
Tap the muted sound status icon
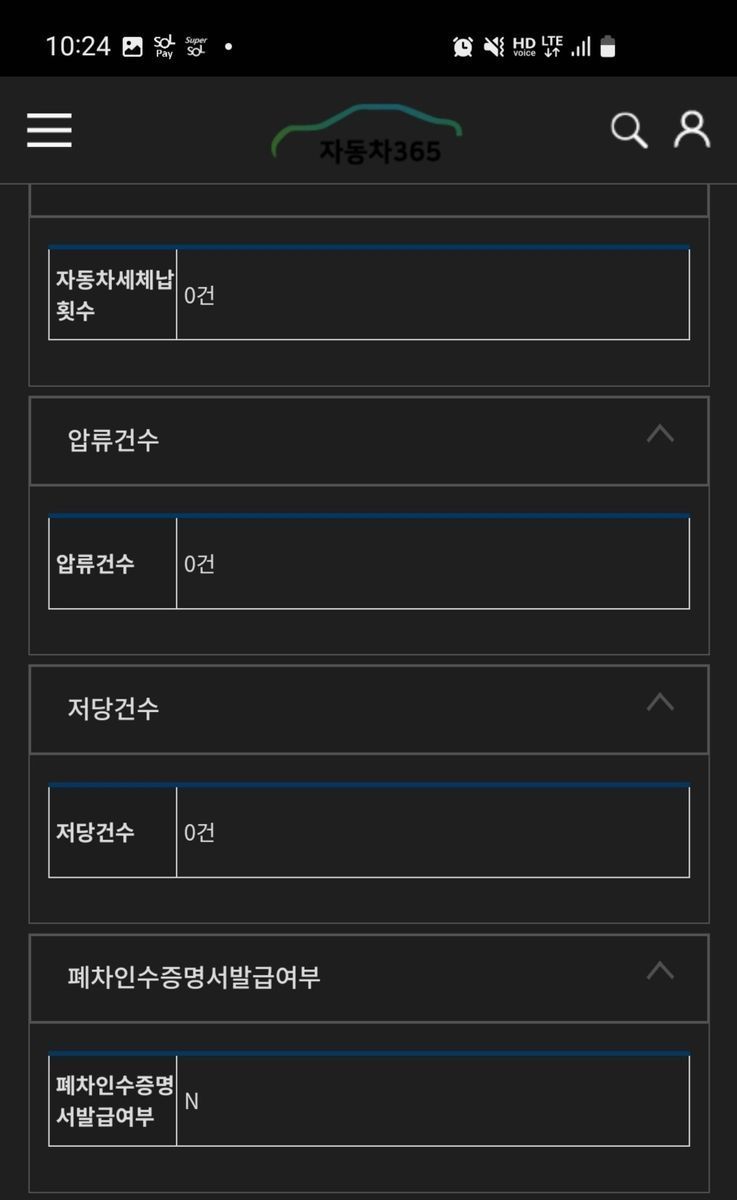click(x=494, y=46)
